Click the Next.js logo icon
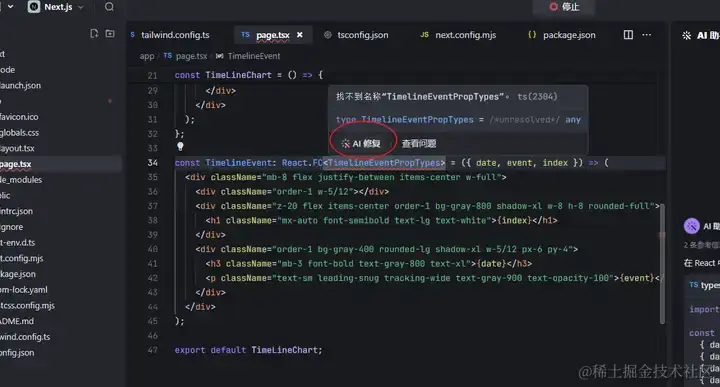The height and width of the screenshot is (387, 720). (34, 6)
